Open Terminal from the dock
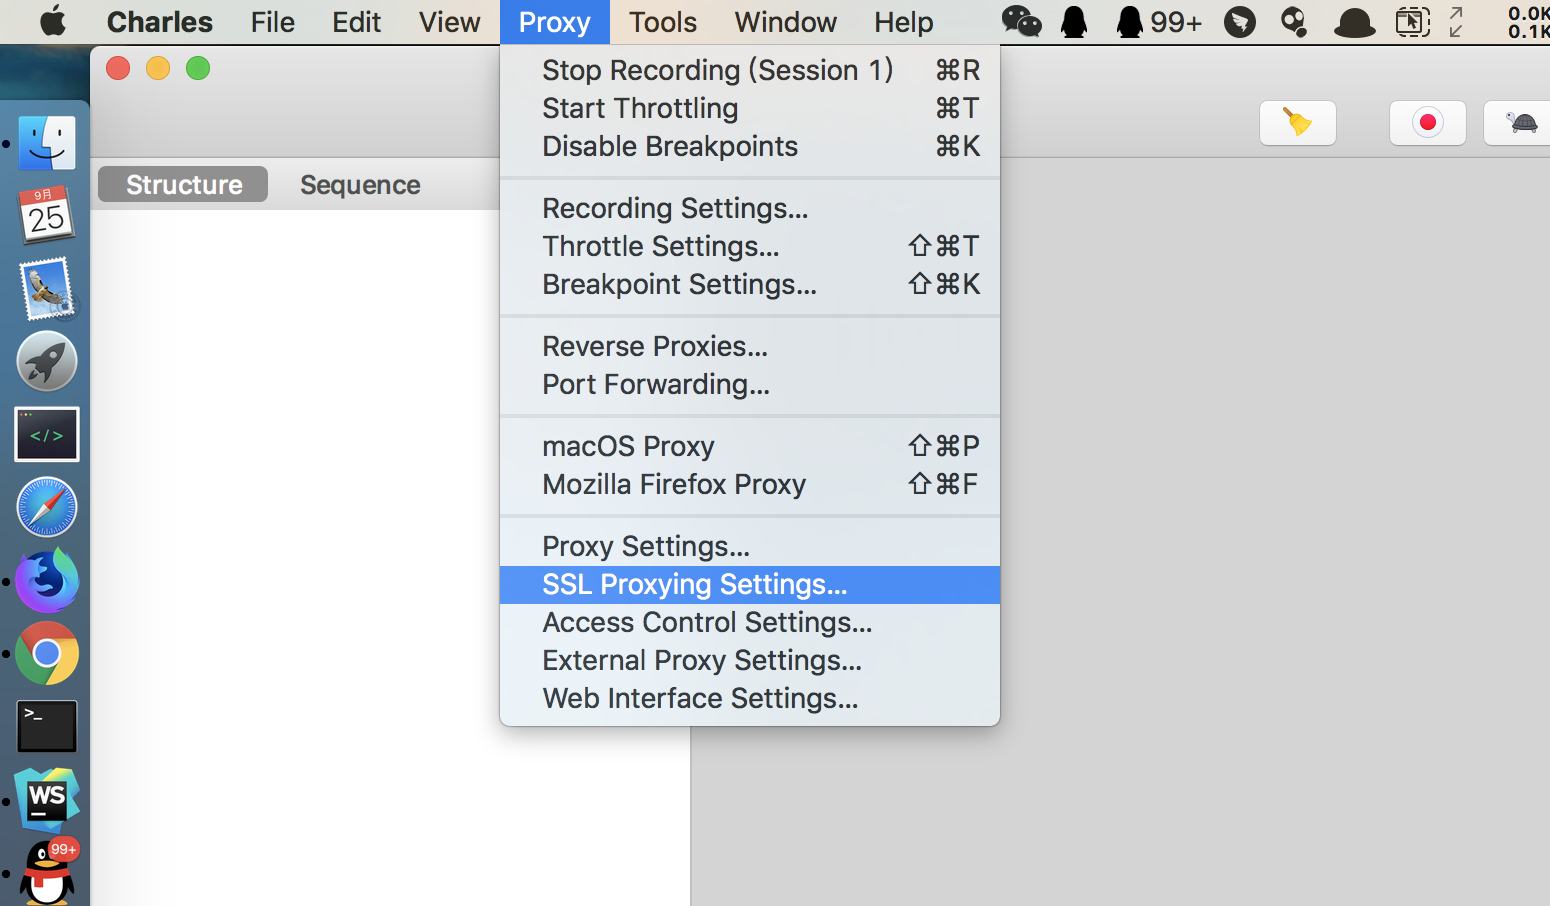Image resolution: width=1550 pixels, height=906 pixels. 47,726
